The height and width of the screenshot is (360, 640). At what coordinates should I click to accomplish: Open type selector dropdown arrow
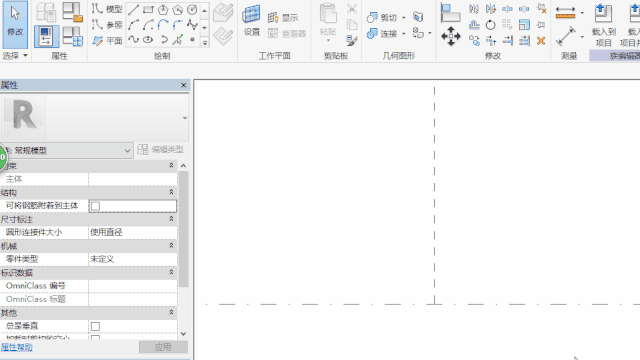pyautogui.click(x=184, y=118)
